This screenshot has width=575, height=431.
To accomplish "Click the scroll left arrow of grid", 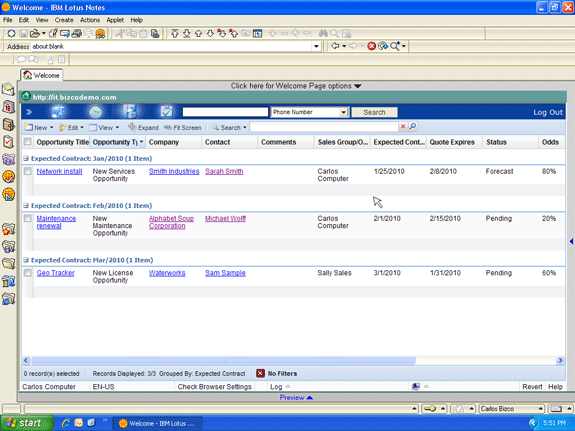I will coord(26,360).
